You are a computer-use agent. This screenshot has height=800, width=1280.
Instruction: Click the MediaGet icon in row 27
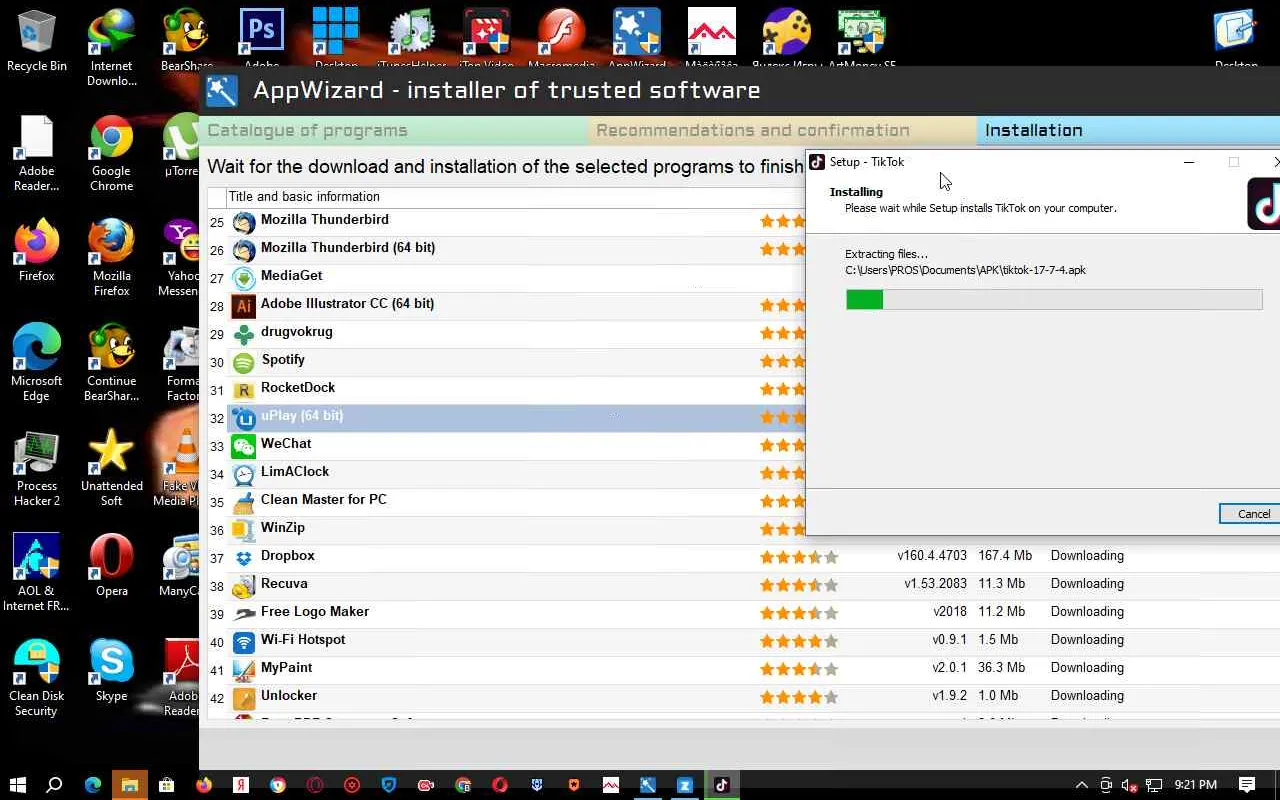(243, 278)
